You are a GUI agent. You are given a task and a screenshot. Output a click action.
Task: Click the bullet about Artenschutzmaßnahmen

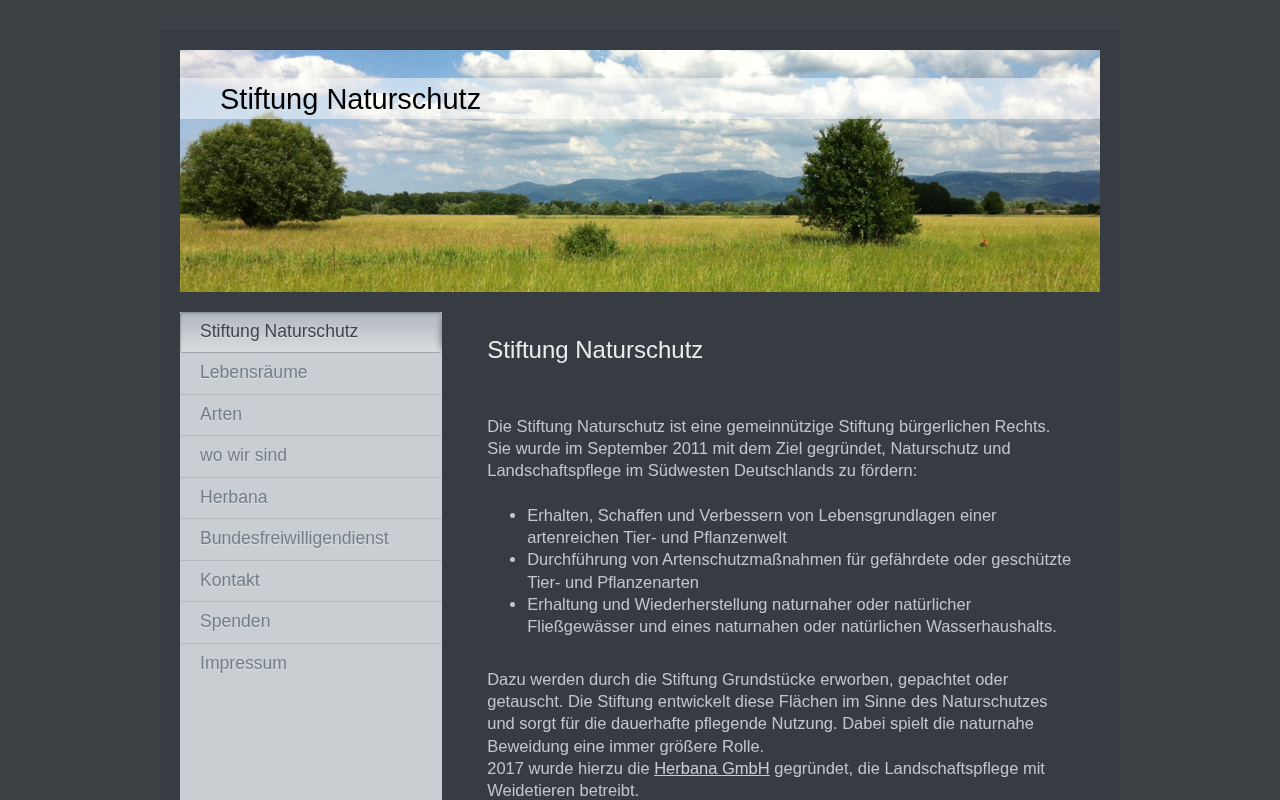[799, 571]
